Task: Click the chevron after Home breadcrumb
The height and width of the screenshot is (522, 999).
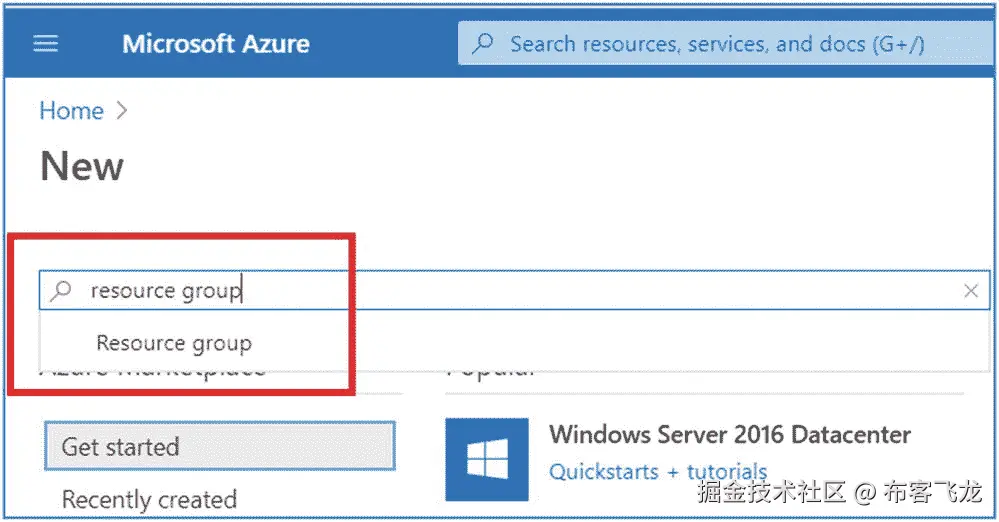Action: [122, 111]
